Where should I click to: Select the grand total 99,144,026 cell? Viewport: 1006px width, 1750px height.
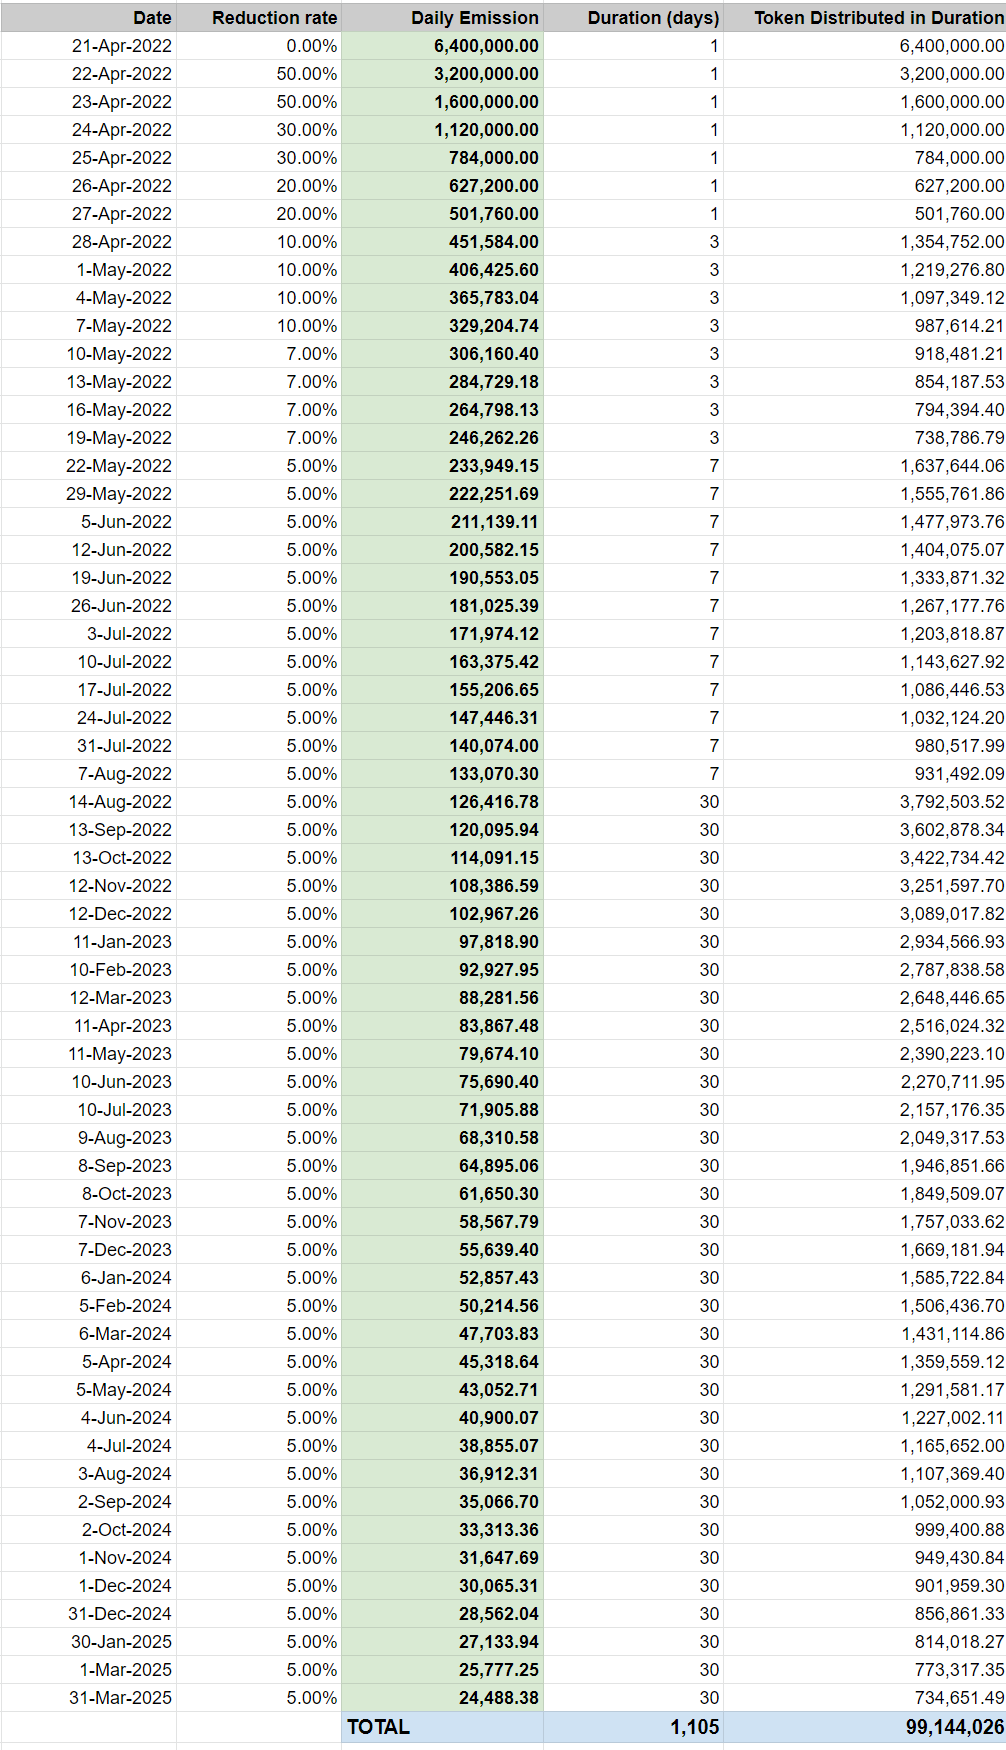(865, 1727)
